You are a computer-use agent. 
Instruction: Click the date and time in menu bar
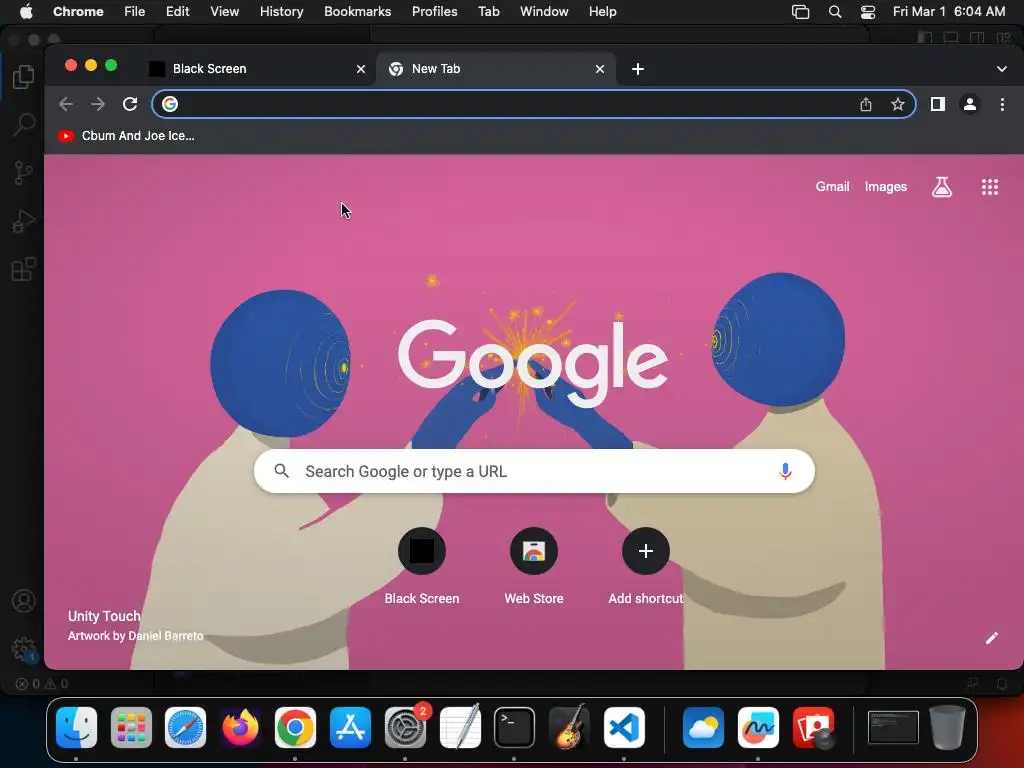click(x=949, y=12)
